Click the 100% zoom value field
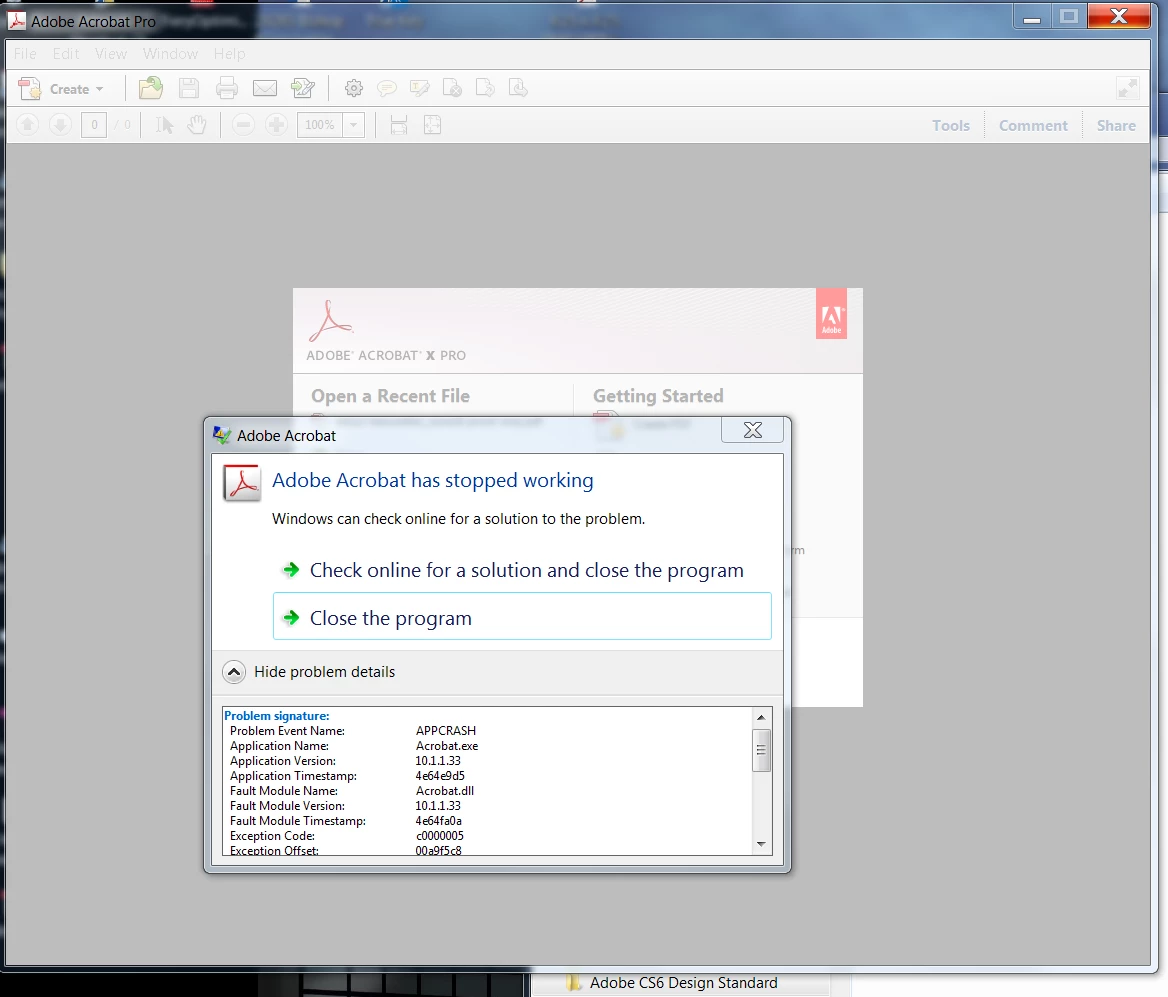 pos(320,124)
